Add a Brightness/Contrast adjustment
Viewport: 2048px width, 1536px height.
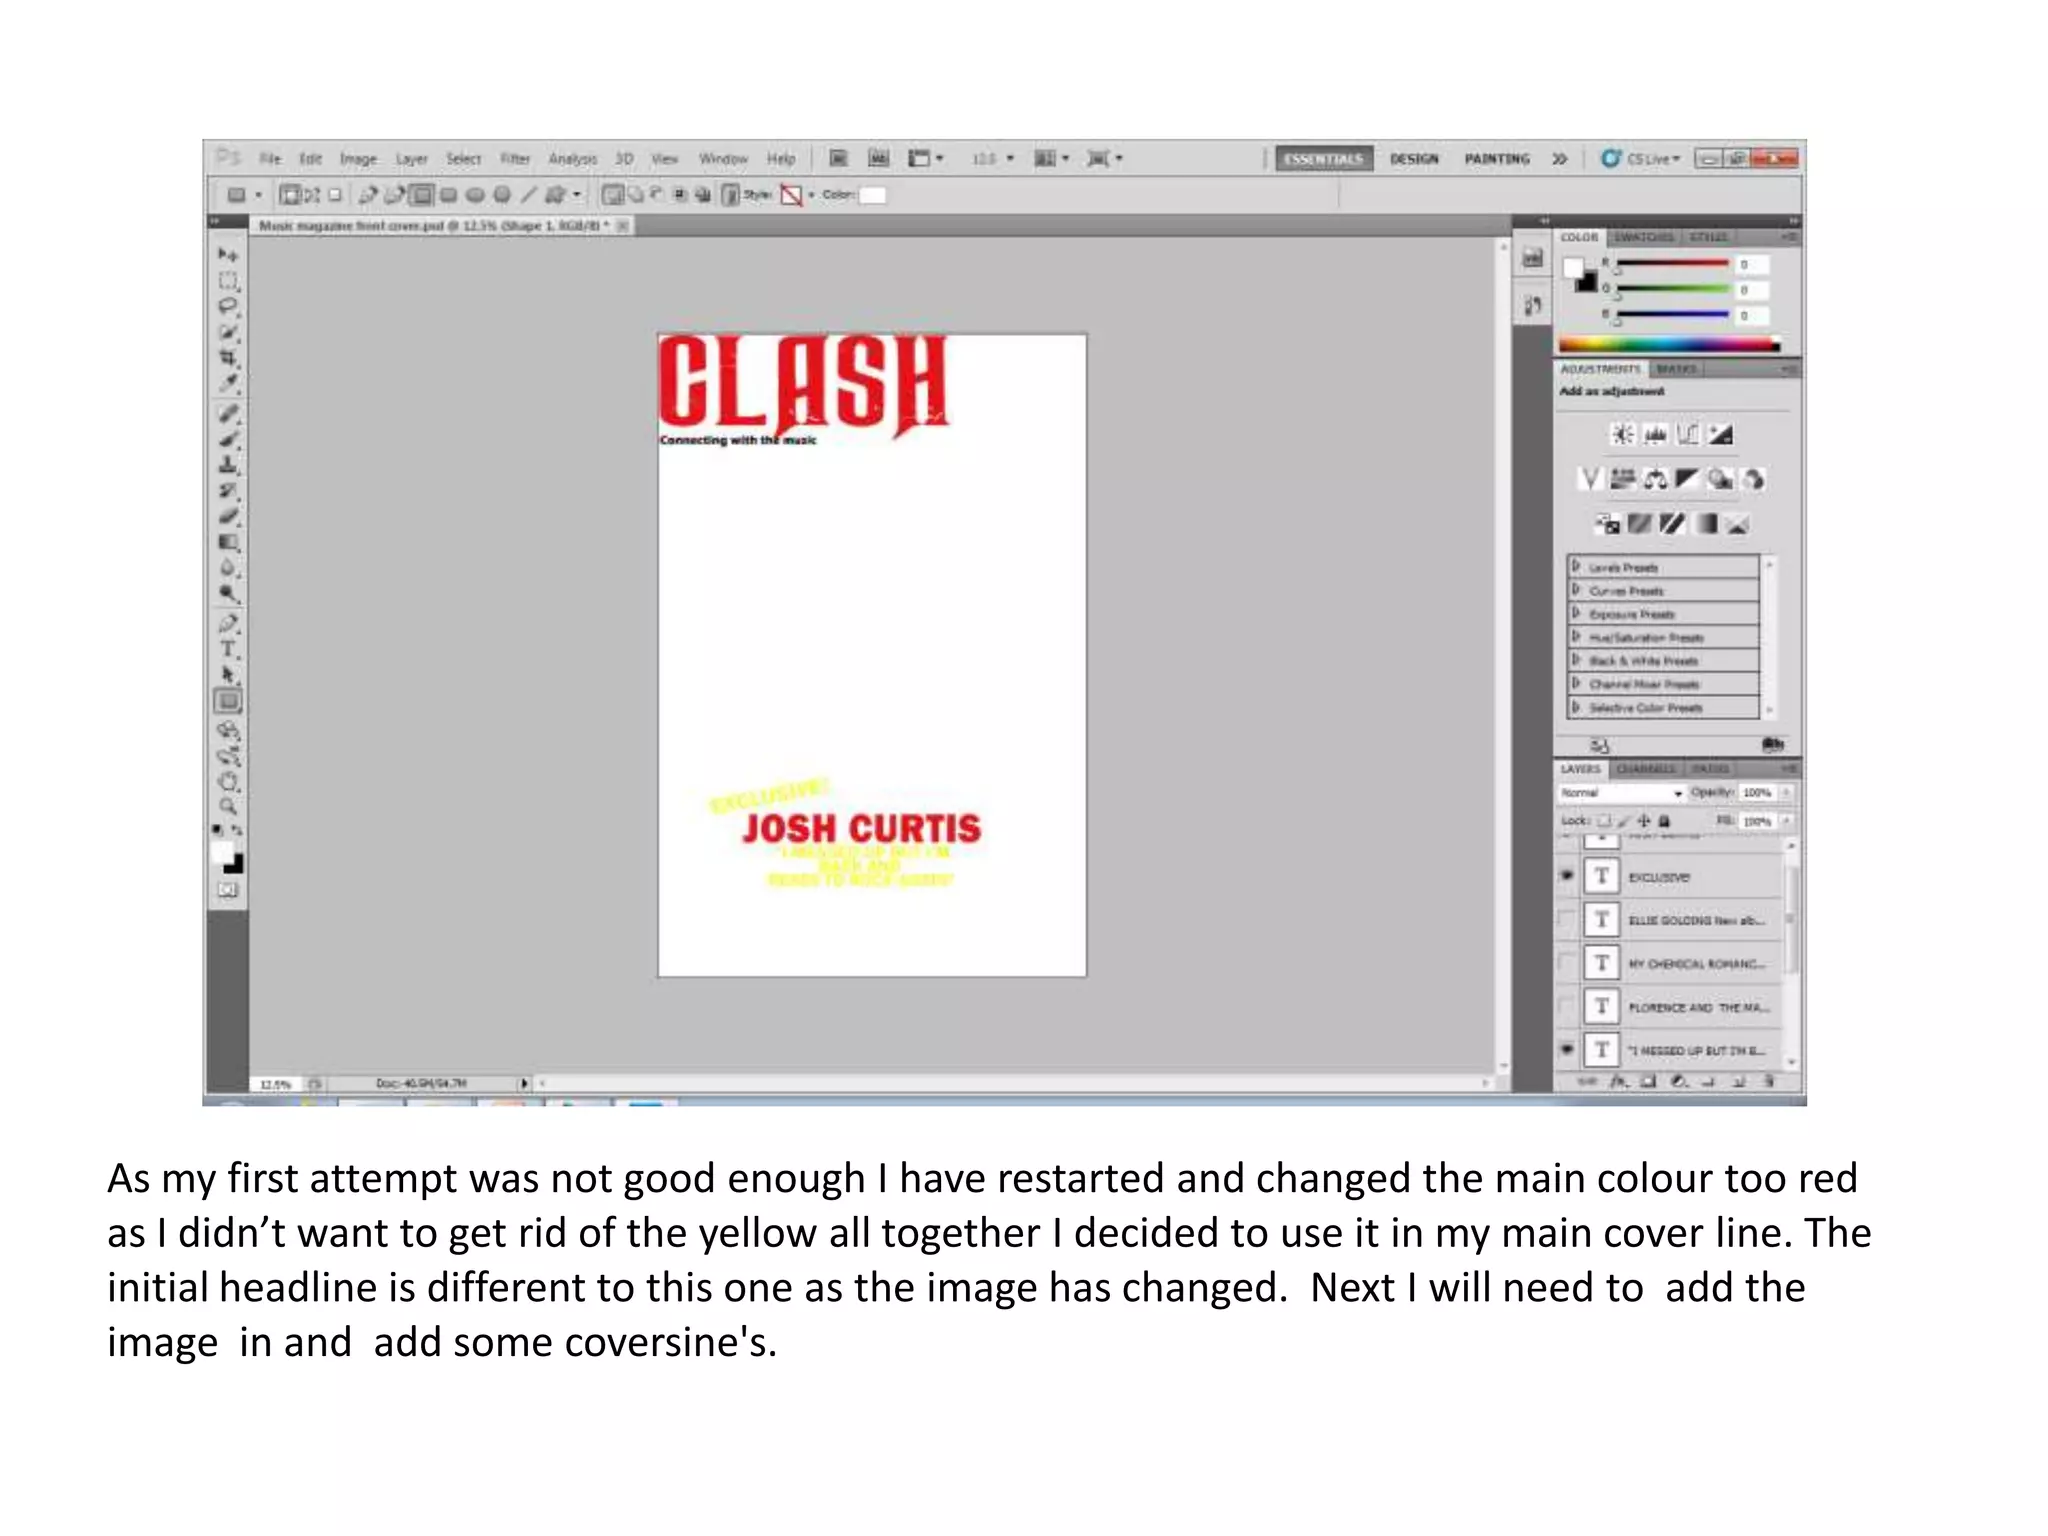coord(1622,434)
